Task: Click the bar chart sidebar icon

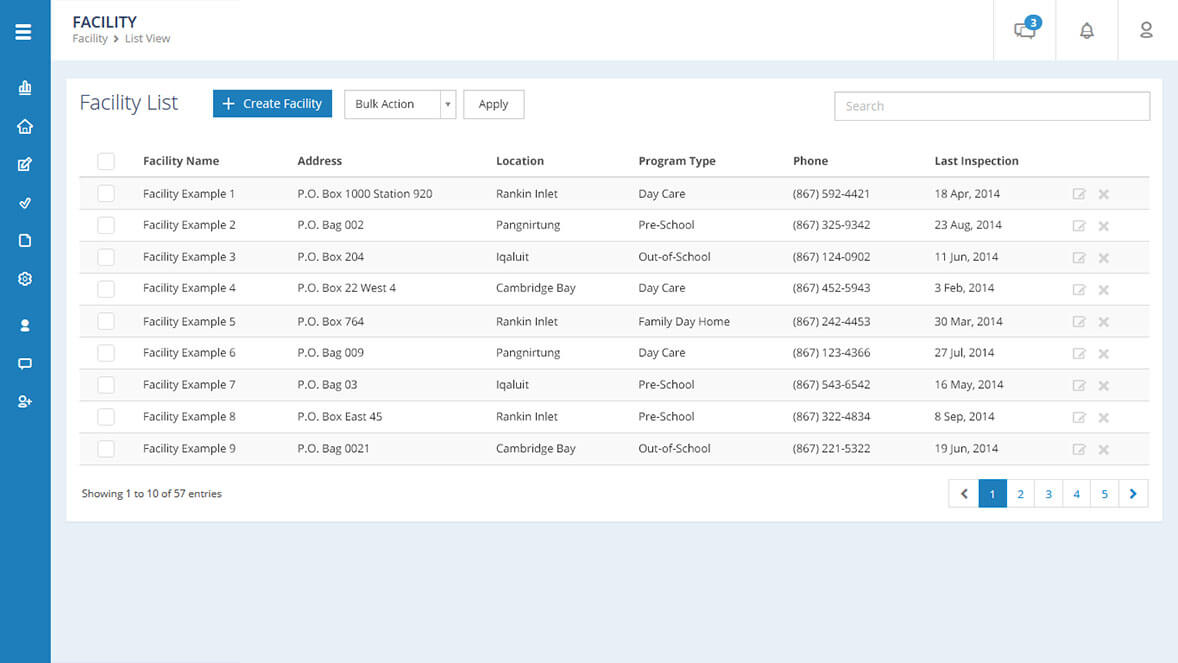Action: 25,88
